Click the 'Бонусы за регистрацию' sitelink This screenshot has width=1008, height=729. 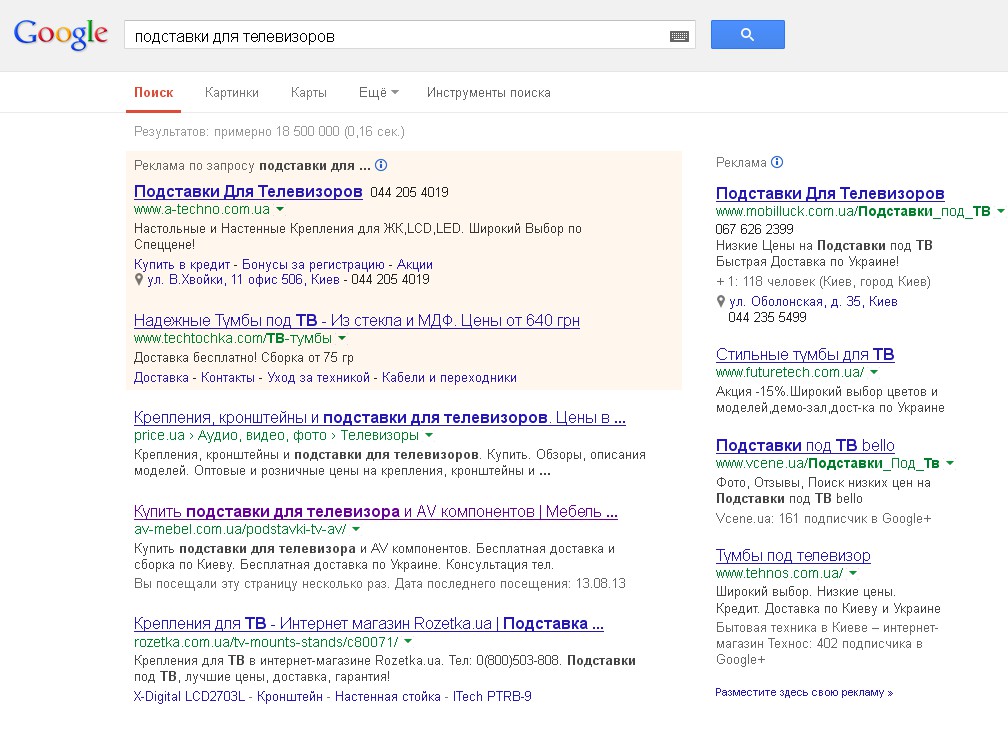313,264
